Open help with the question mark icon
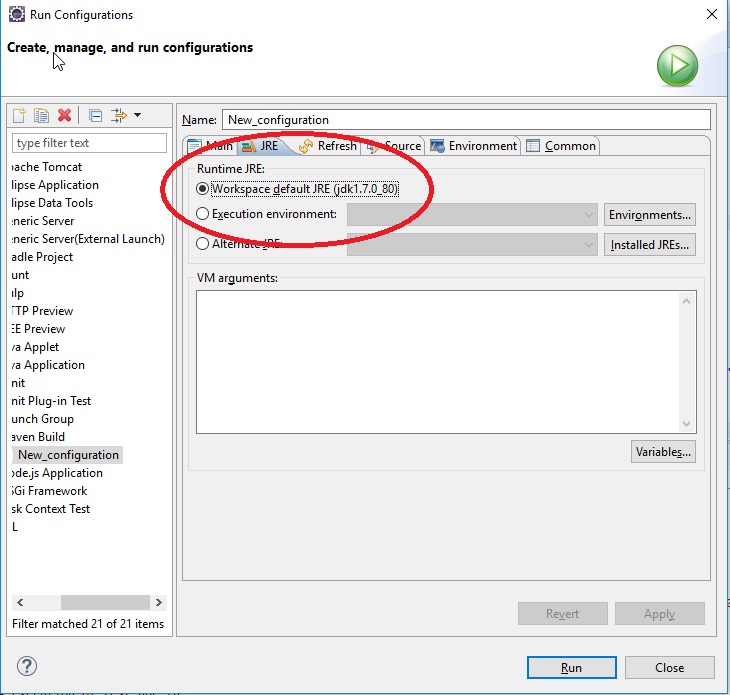Viewport: 730px width, 695px height. 27,666
